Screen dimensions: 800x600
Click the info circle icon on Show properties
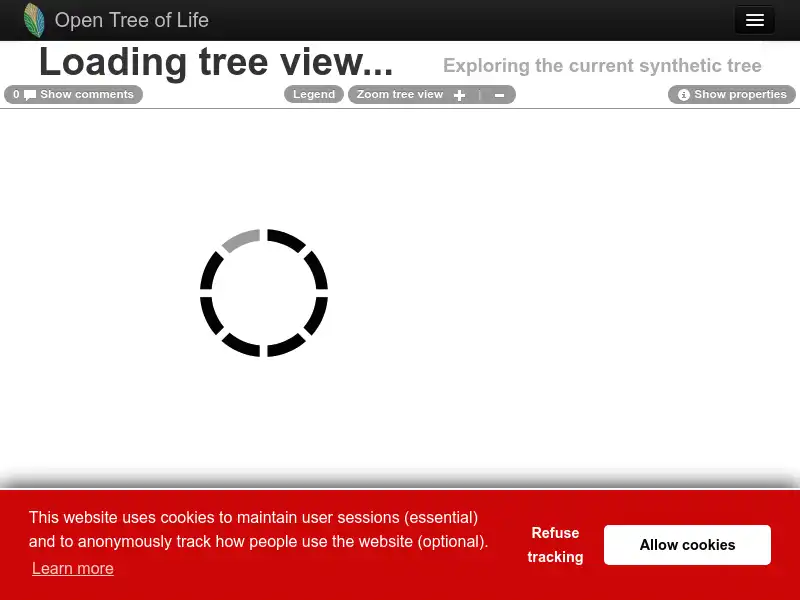684,94
